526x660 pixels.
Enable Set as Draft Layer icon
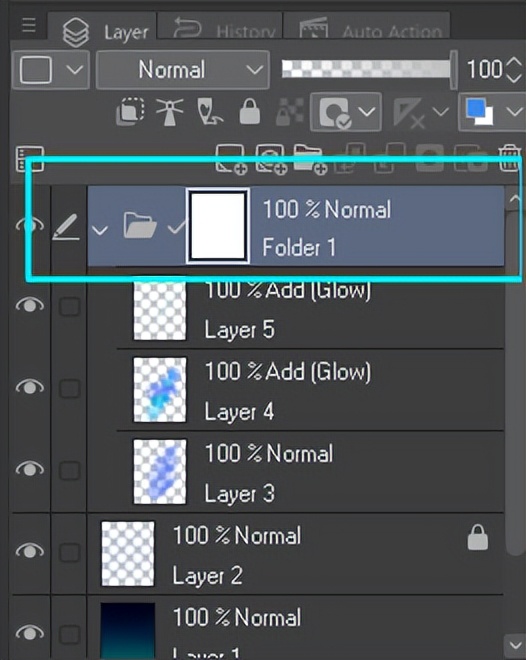[x=210, y=112]
